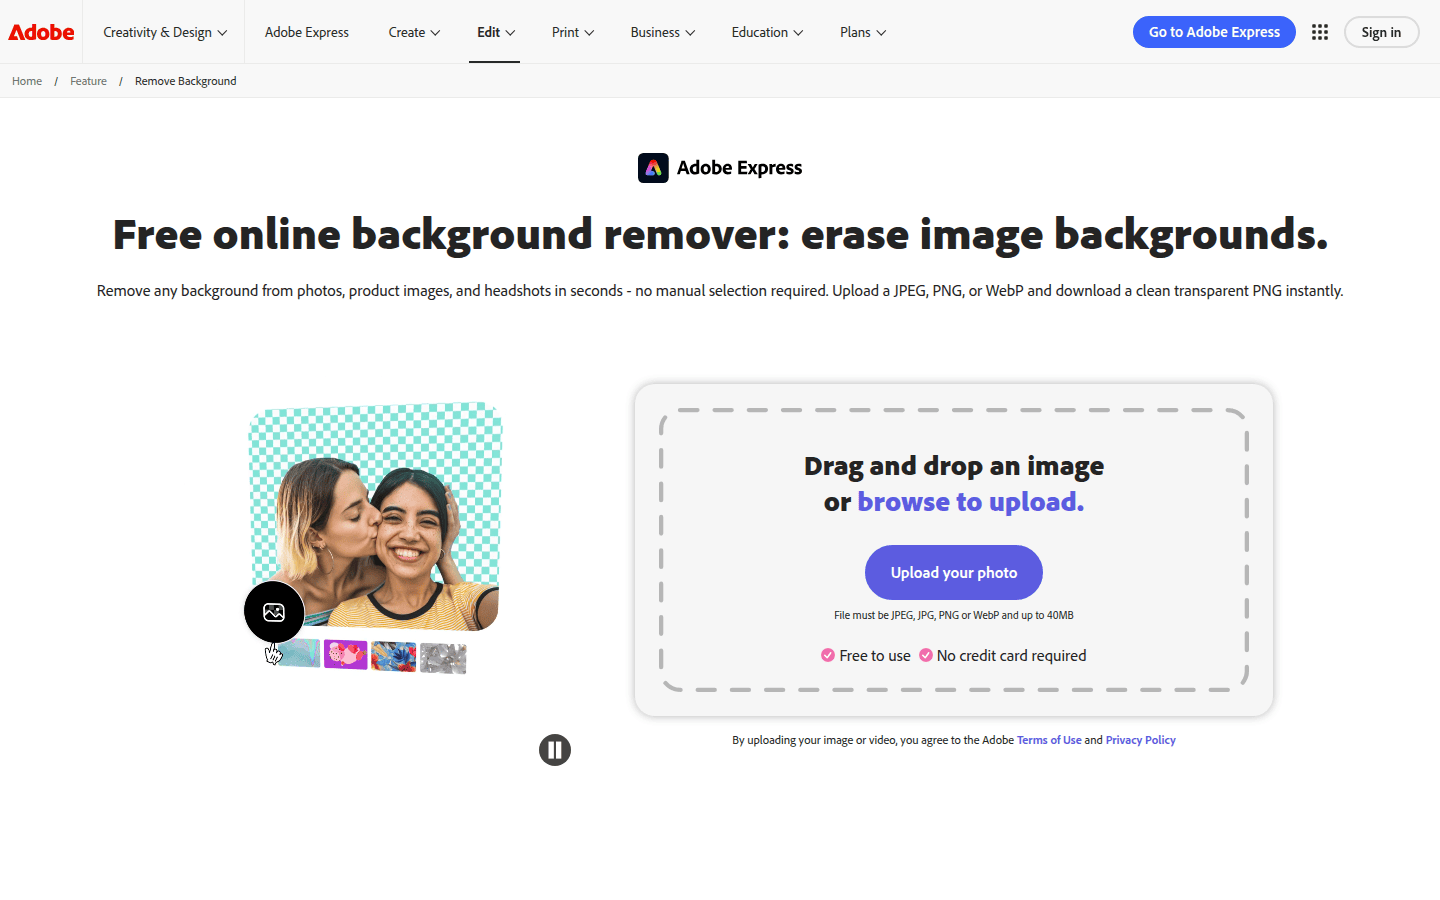Image resolution: width=1440 pixels, height=900 pixels.
Task: Click the Adobe logo in header
Action: (x=41, y=32)
